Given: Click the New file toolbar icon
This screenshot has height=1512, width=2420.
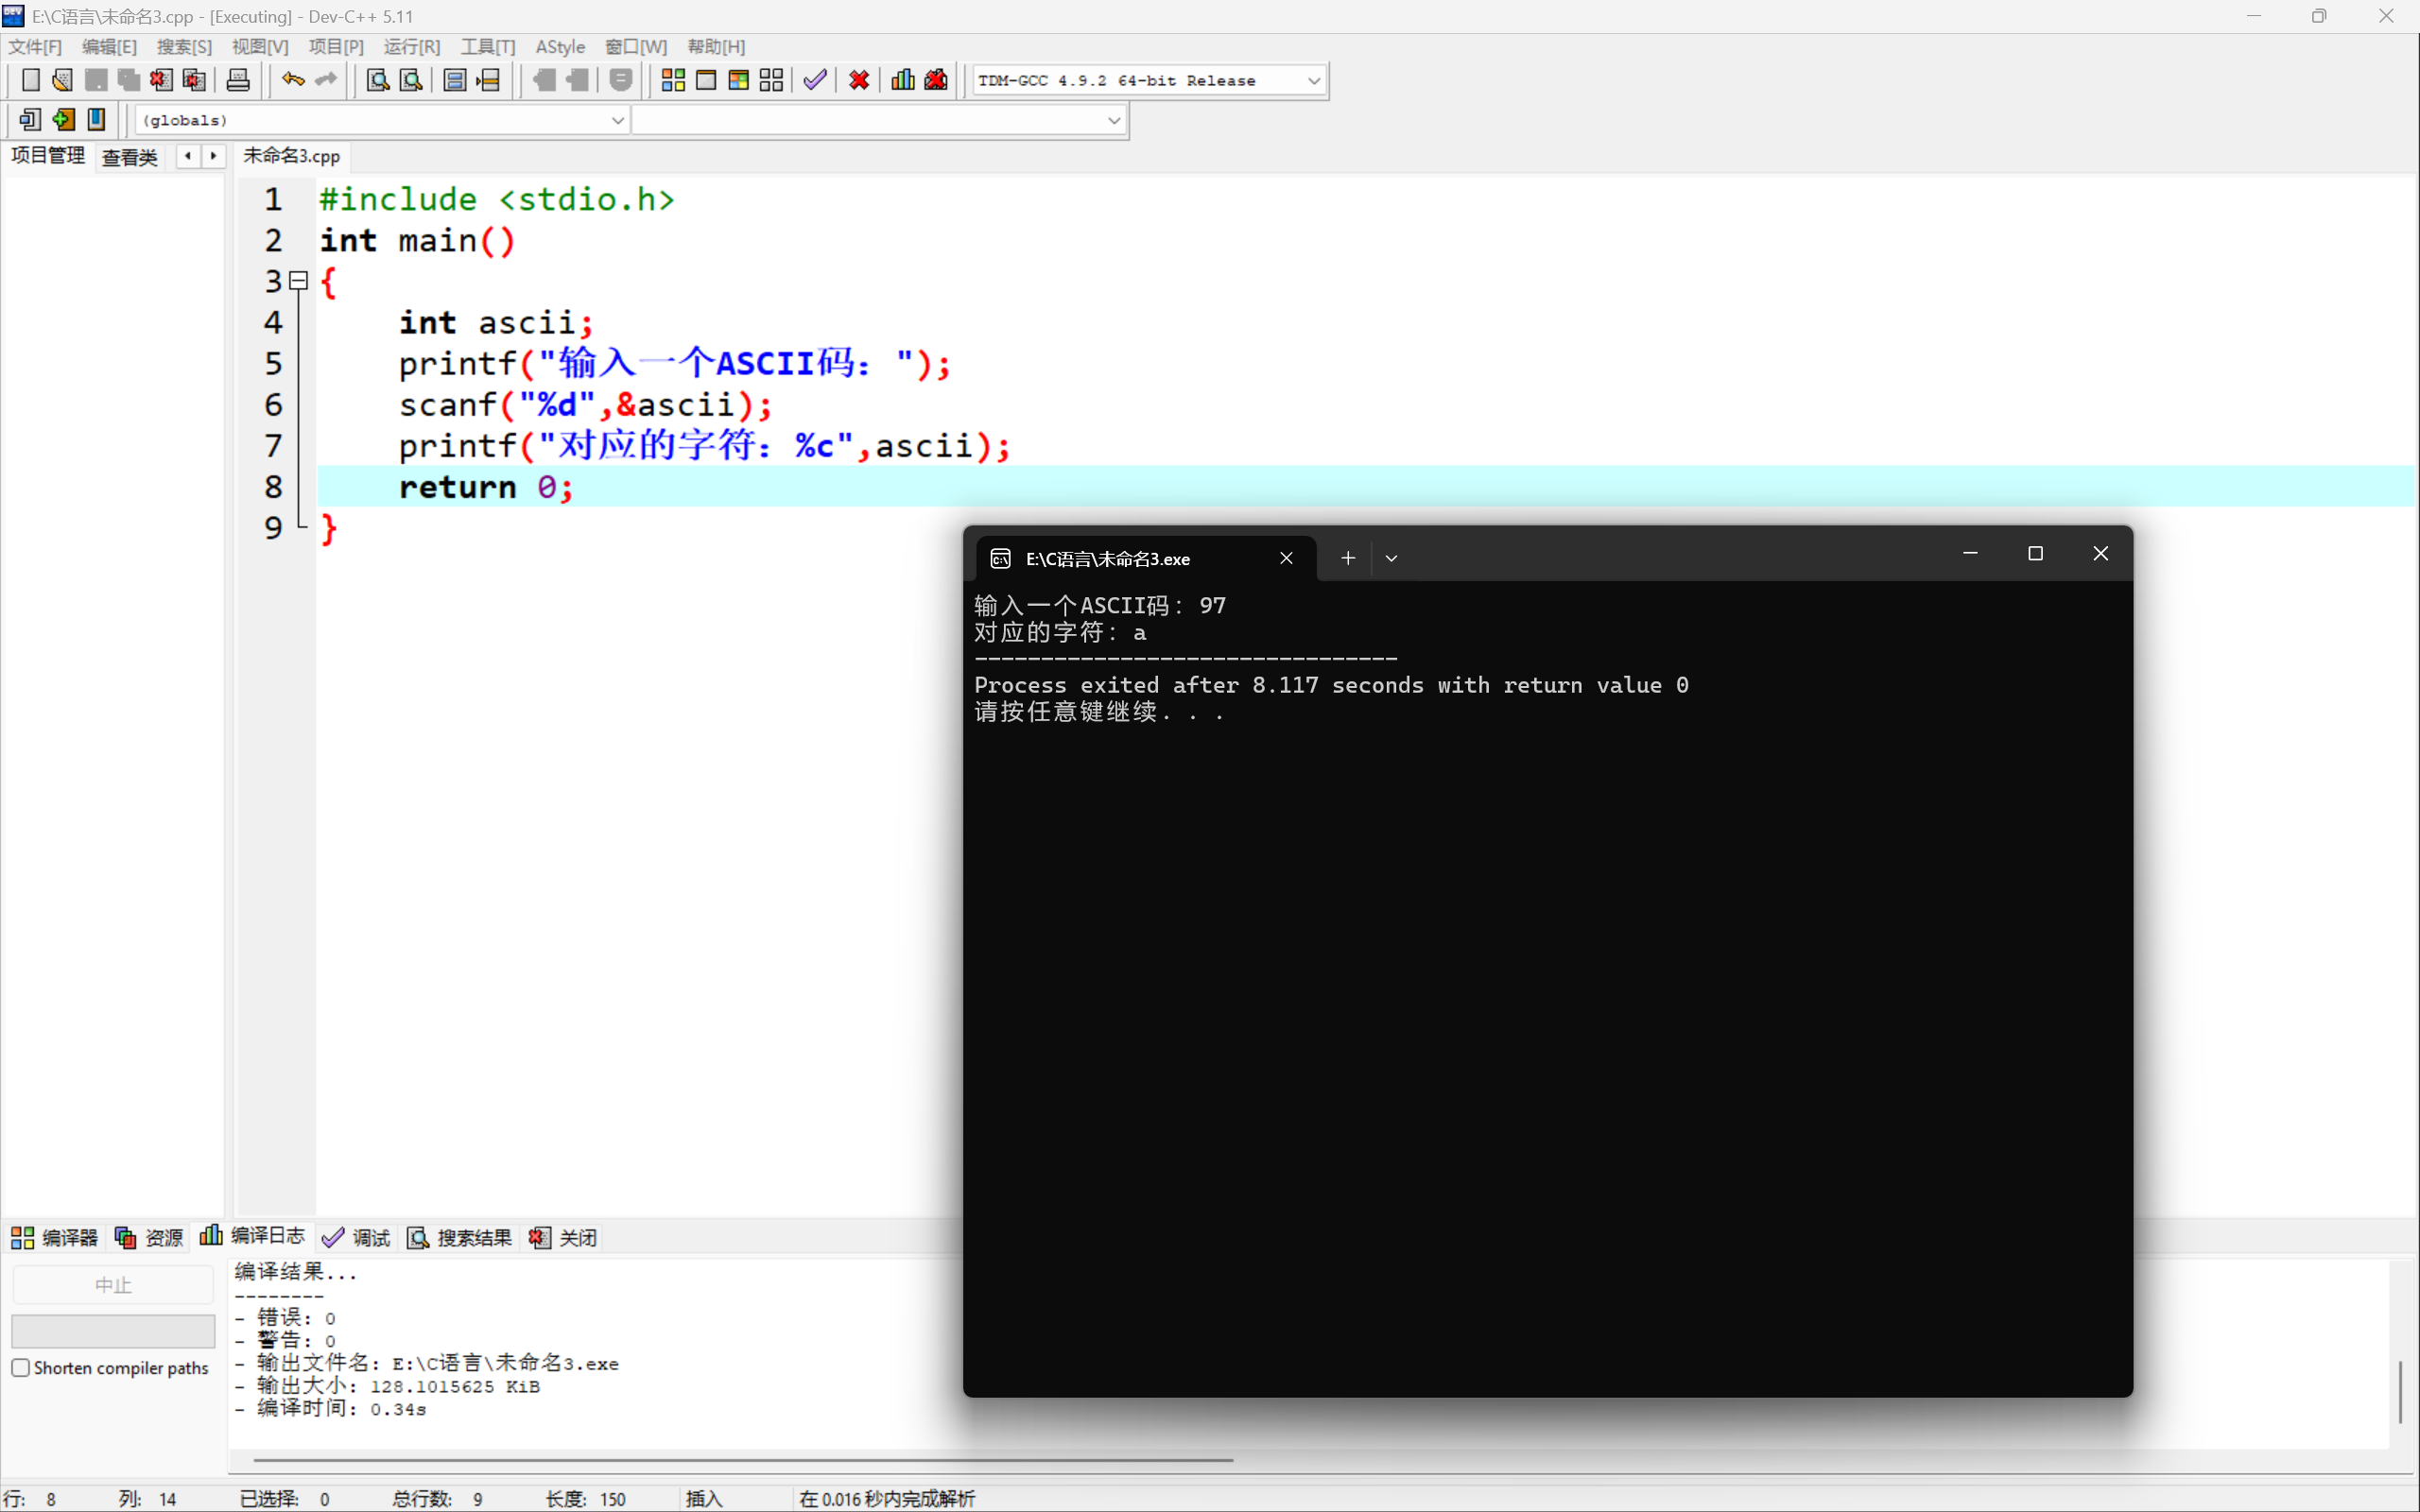Looking at the screenshot, I should [x=30, y=80].
